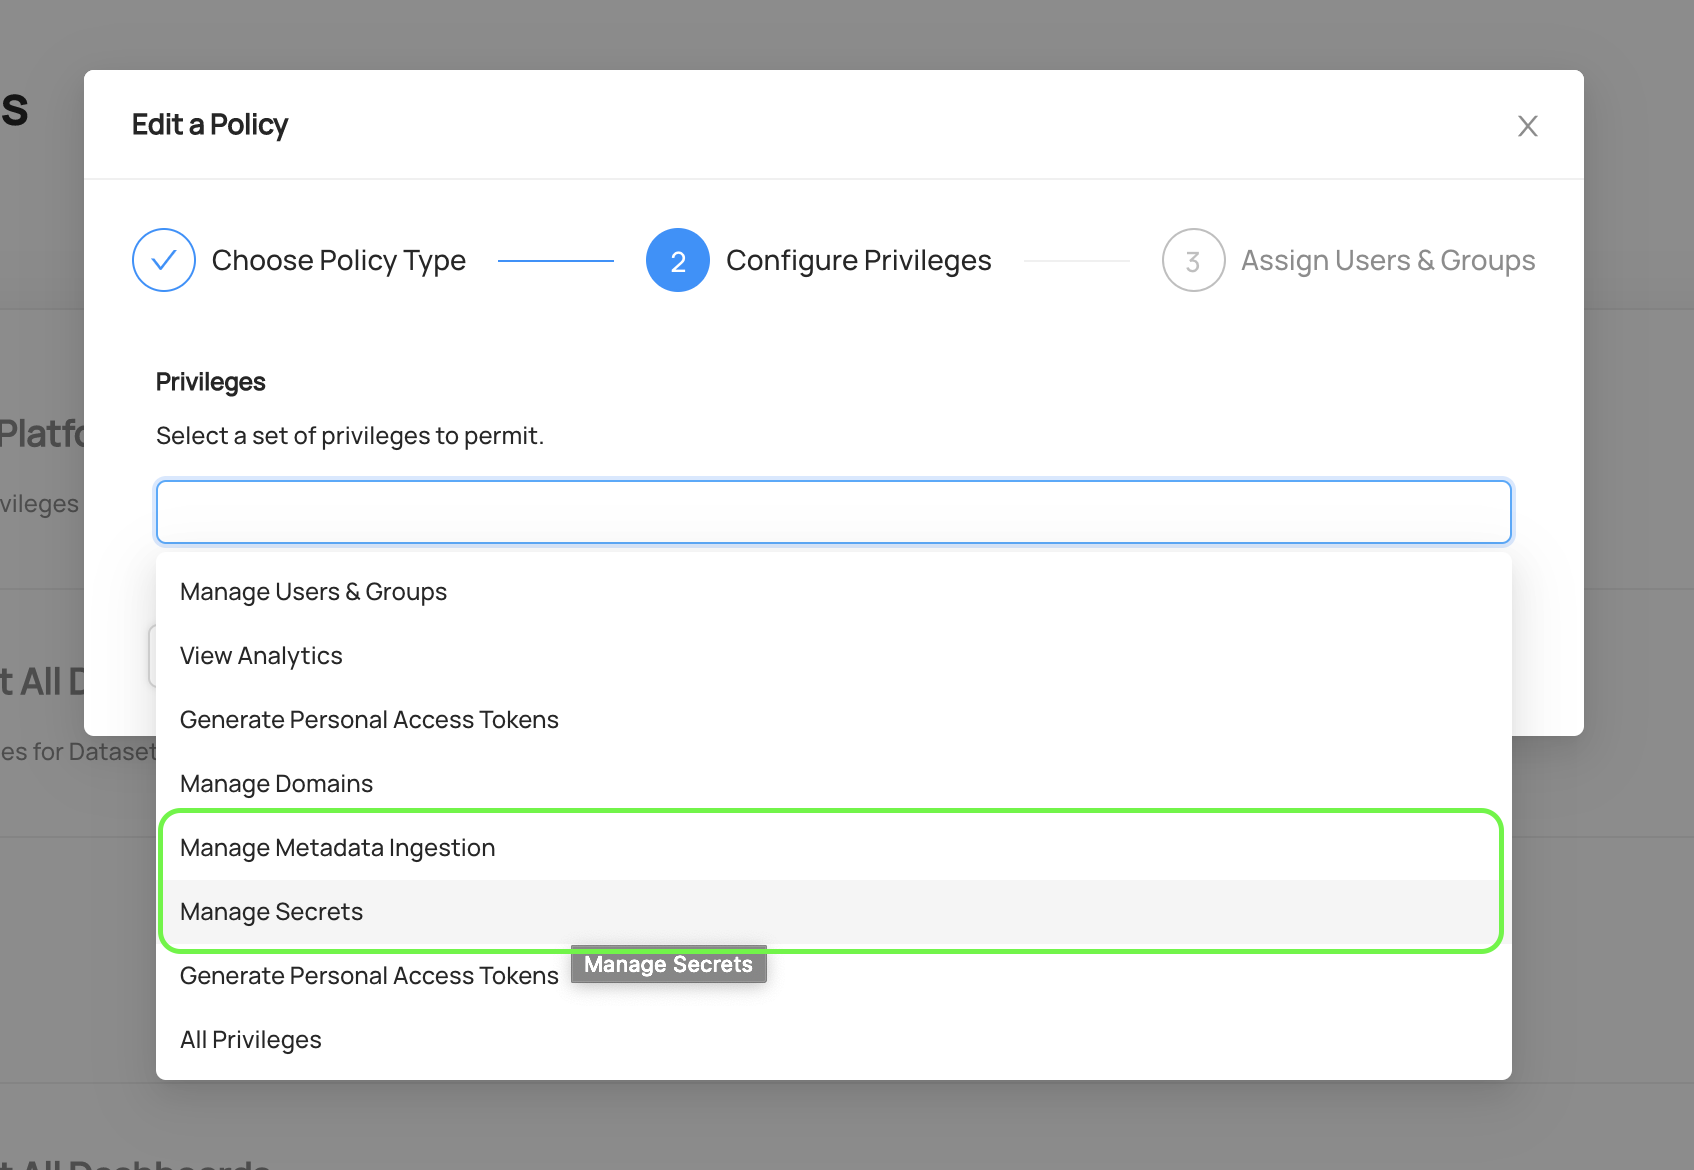Image resolution: width=1694 pixels, height=1170 pixels.
Task: Select the Configure Privileges step label
Action: [x=858, y=260]
